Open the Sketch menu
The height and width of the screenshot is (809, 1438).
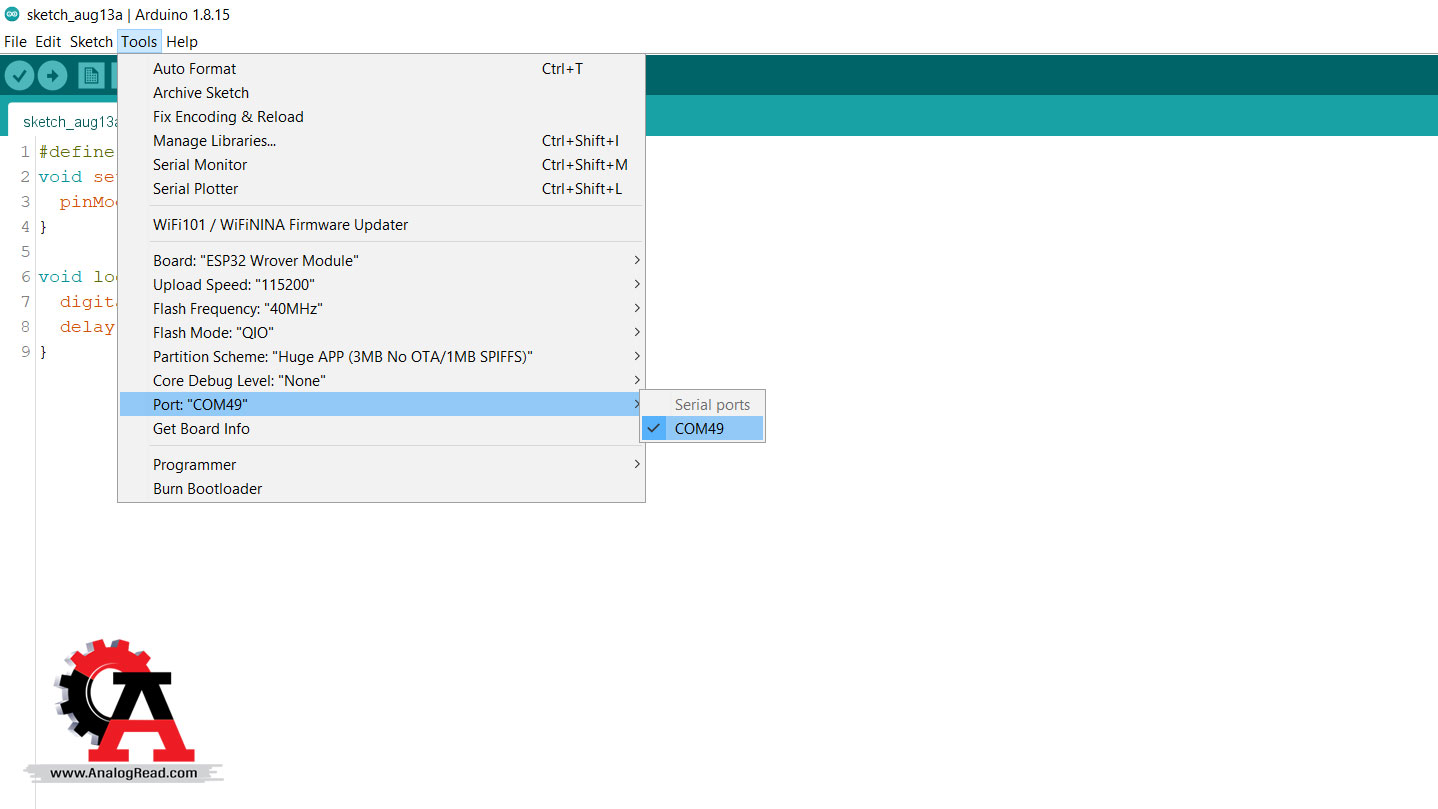pyautogui.click(x=91, y=42)
